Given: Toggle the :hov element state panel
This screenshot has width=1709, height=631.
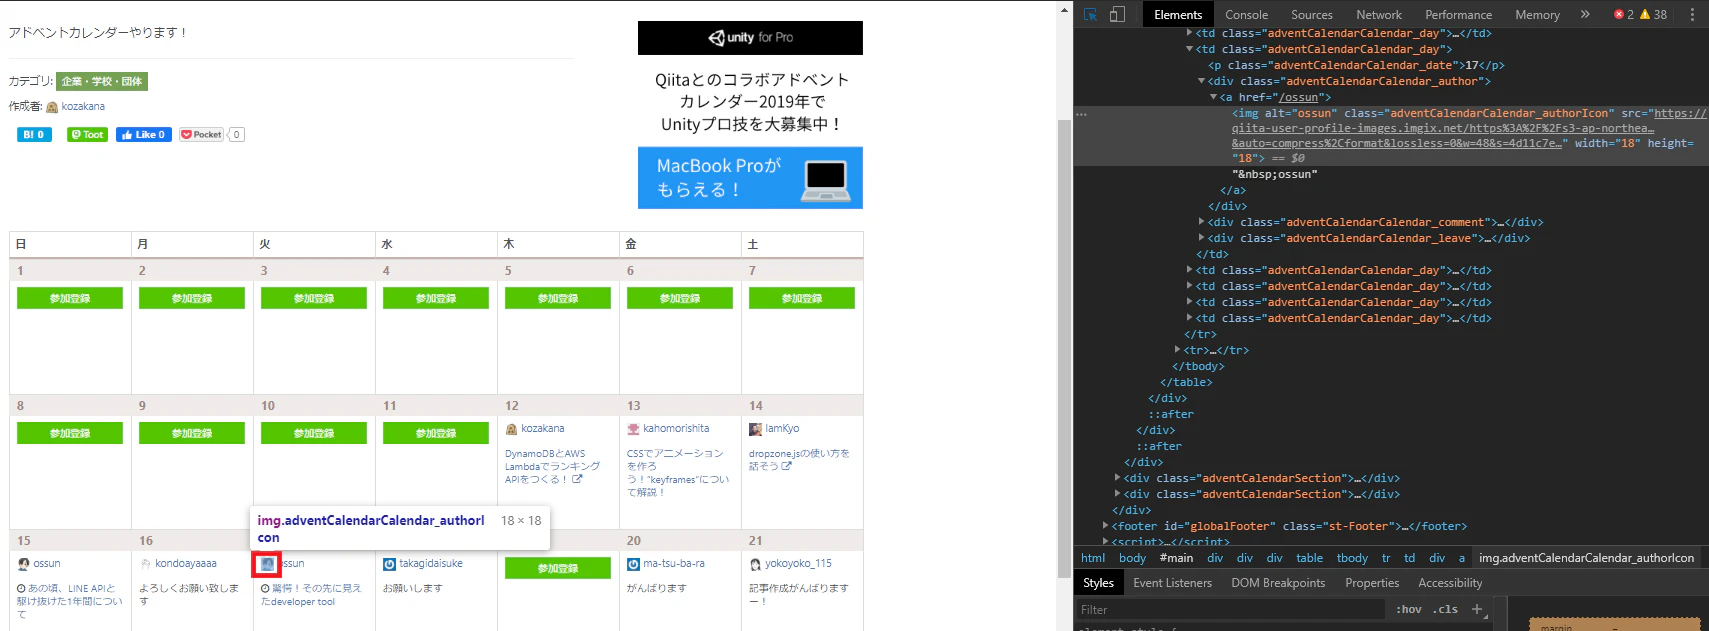Looking at the screenshot, I should tap(1408, 609).
